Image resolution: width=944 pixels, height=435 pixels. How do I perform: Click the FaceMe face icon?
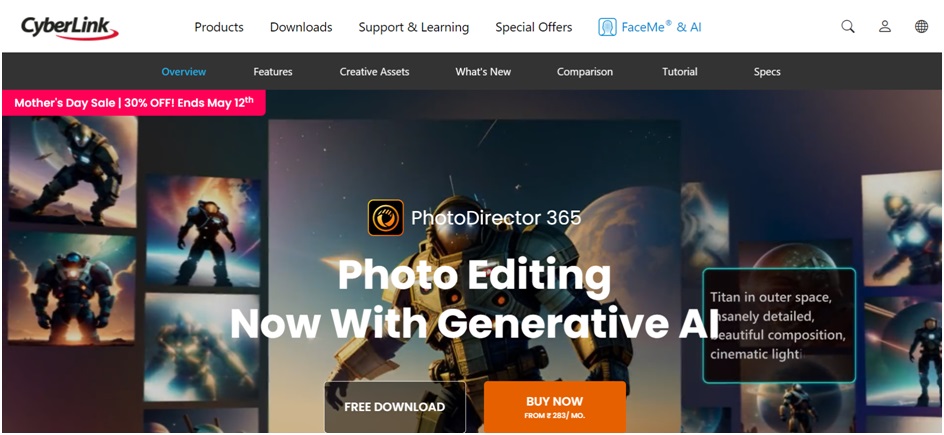tap(607, 27)
